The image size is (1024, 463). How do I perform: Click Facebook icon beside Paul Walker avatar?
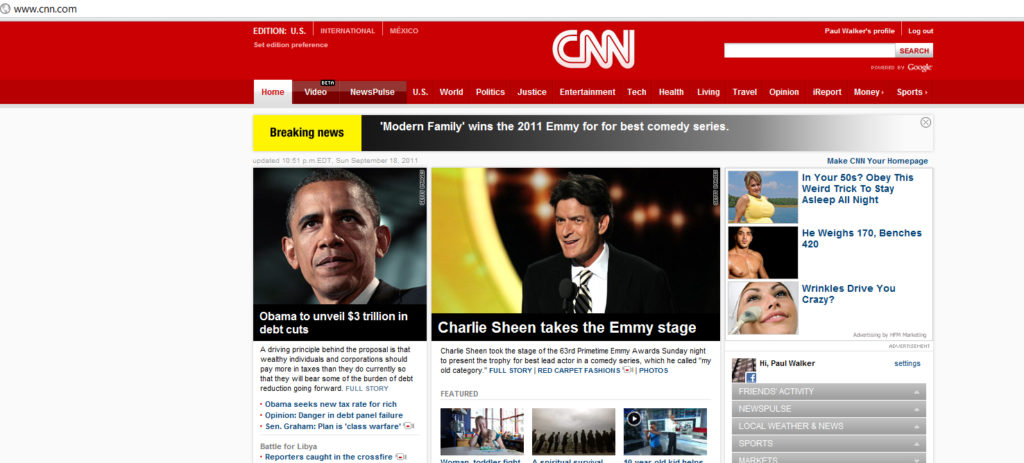[750, 377]
